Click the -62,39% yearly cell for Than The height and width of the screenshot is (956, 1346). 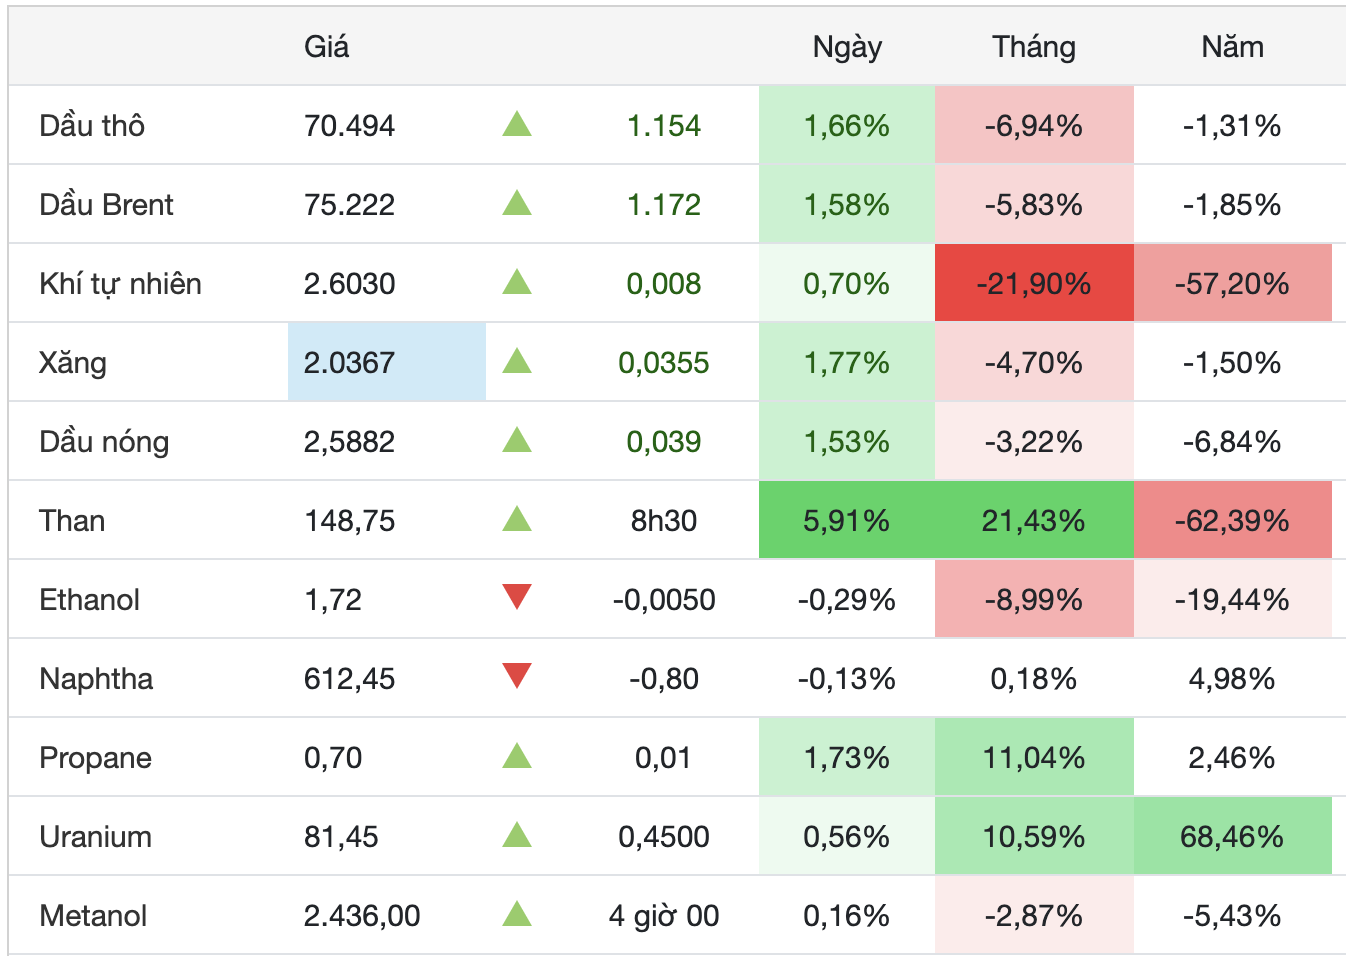click(1232, 520)
